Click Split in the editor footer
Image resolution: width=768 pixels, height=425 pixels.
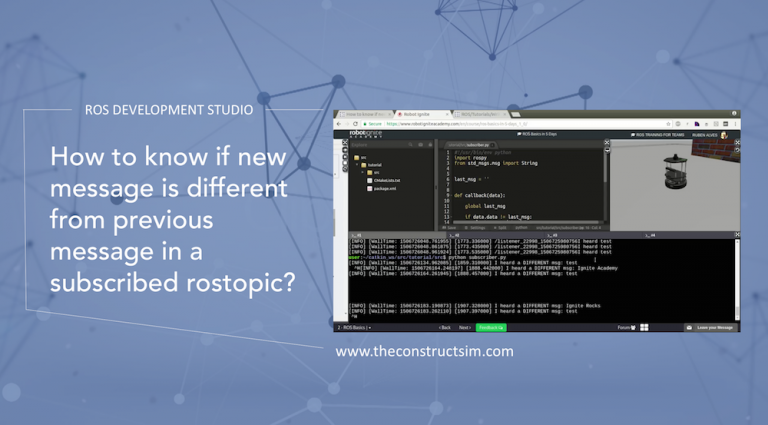click(500, 228)
